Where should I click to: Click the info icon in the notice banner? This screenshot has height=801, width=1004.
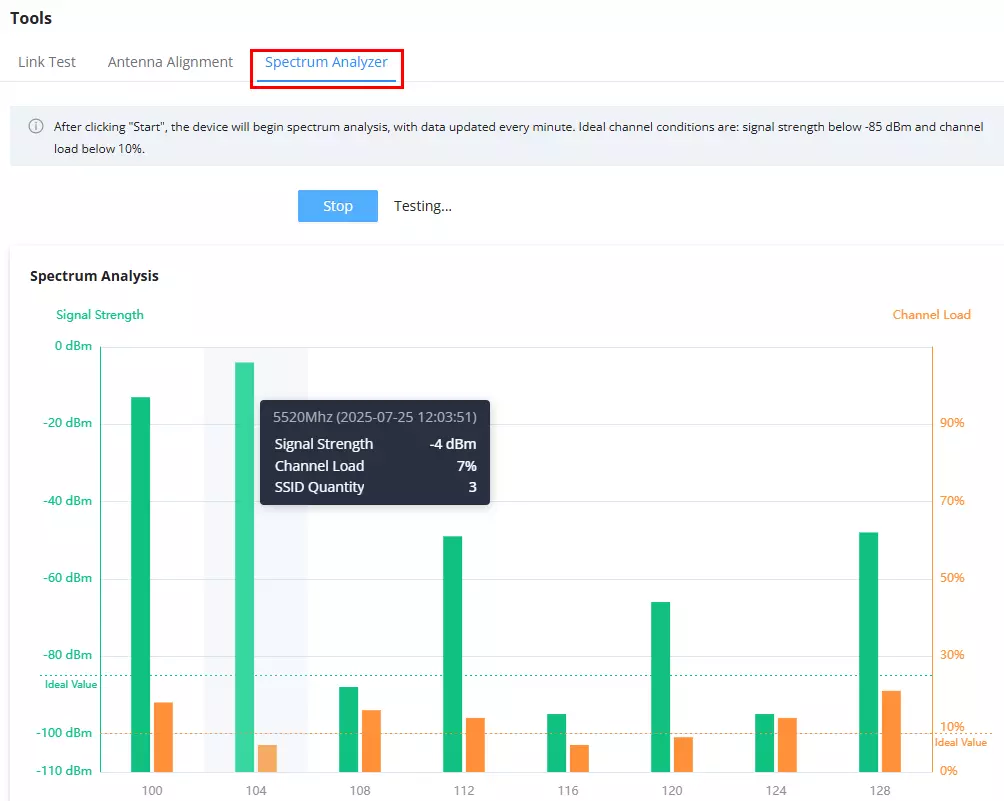(x=36, y=126)
